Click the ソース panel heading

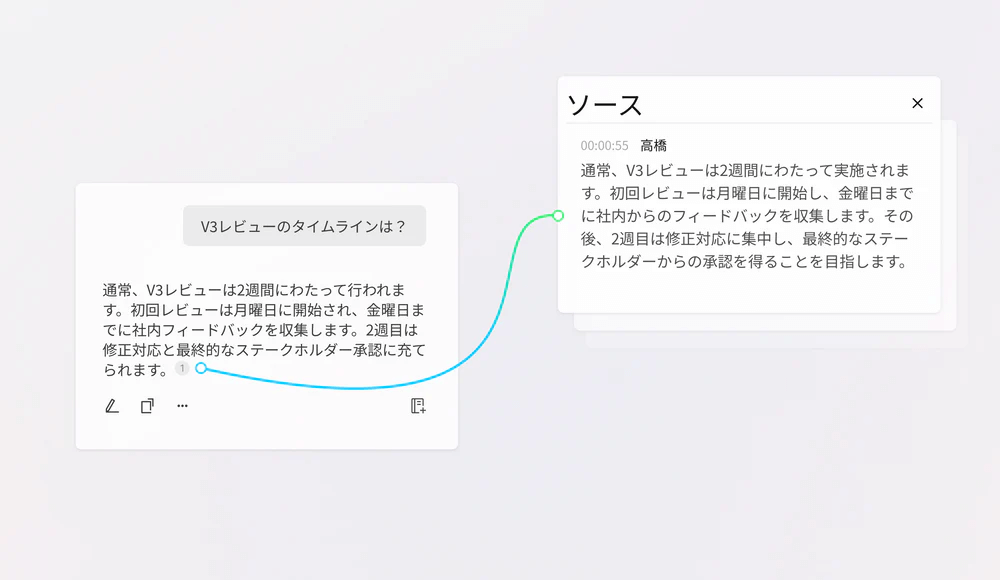click(x=604, y=104)
